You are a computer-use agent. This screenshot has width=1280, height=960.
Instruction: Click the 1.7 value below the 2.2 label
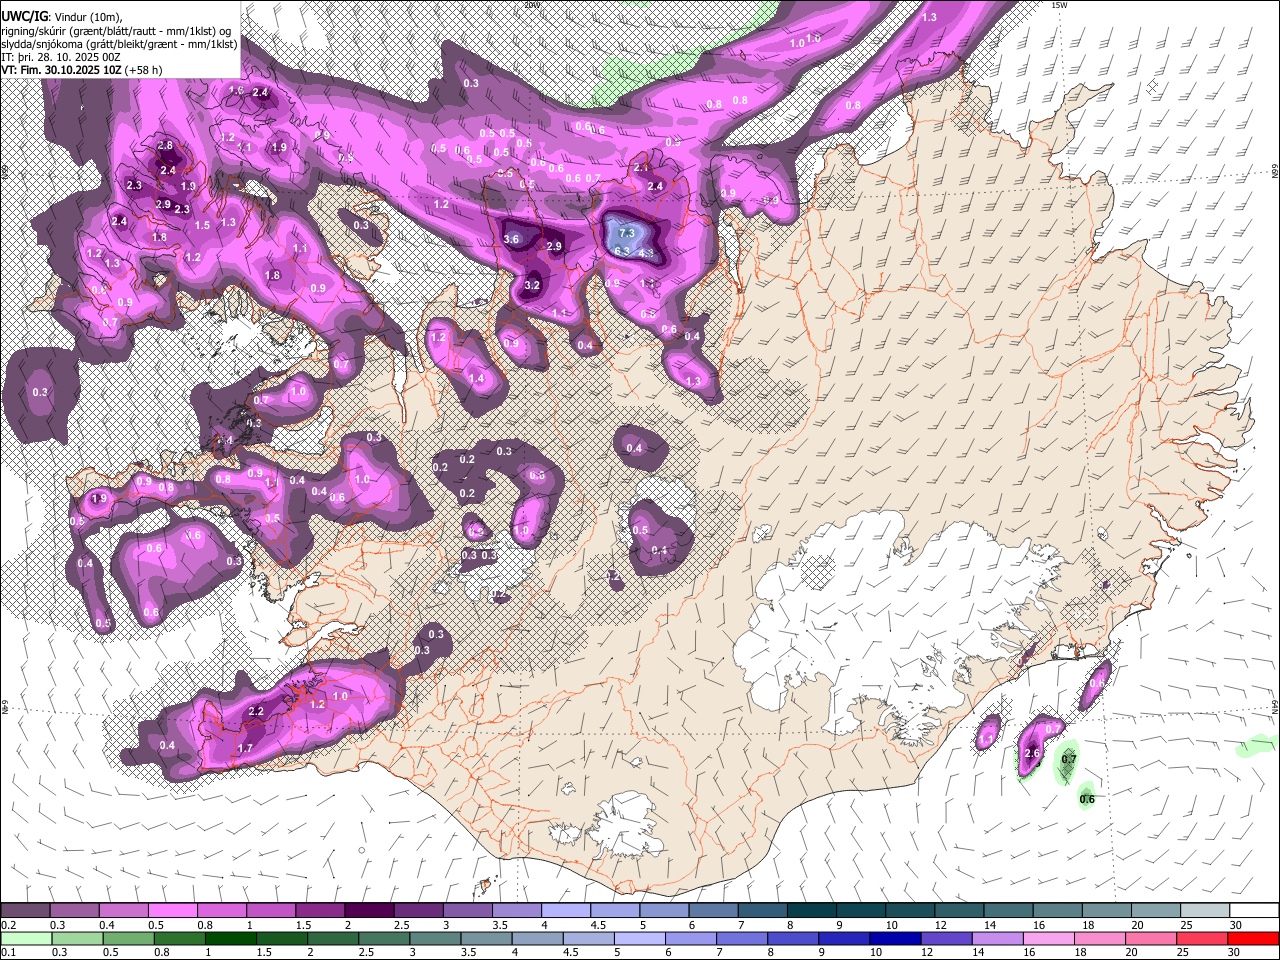(246, 748)
